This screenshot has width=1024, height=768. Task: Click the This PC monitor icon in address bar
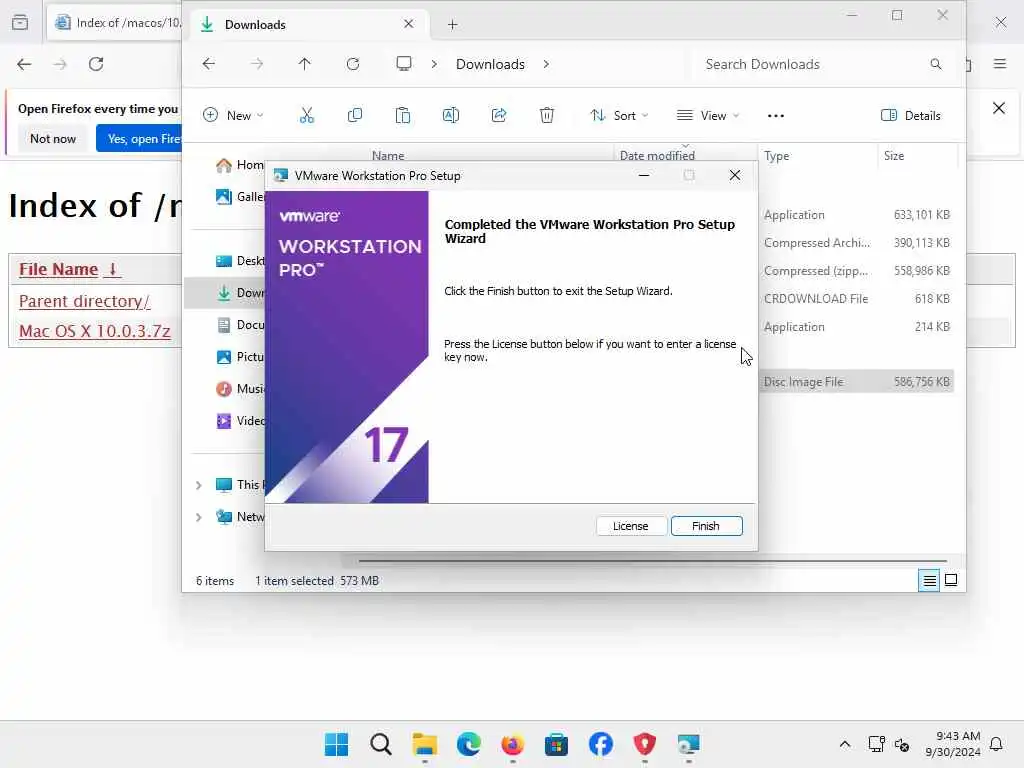point(404,64)
